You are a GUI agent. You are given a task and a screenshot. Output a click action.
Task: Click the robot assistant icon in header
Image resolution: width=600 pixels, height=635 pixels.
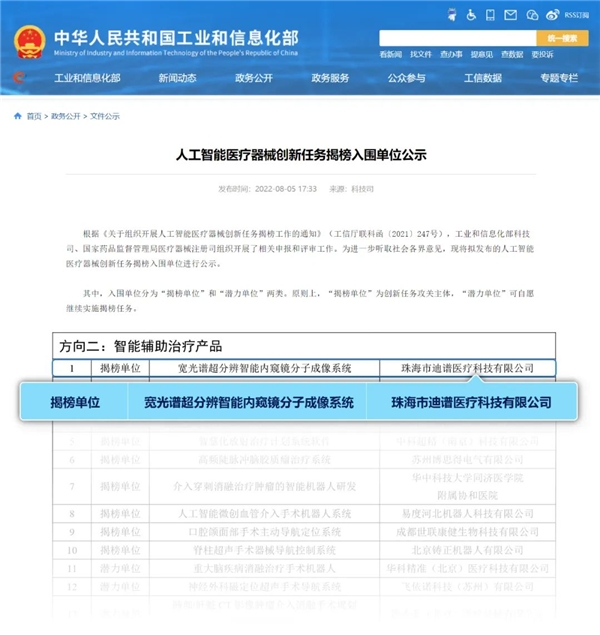[x=452, y=15]
